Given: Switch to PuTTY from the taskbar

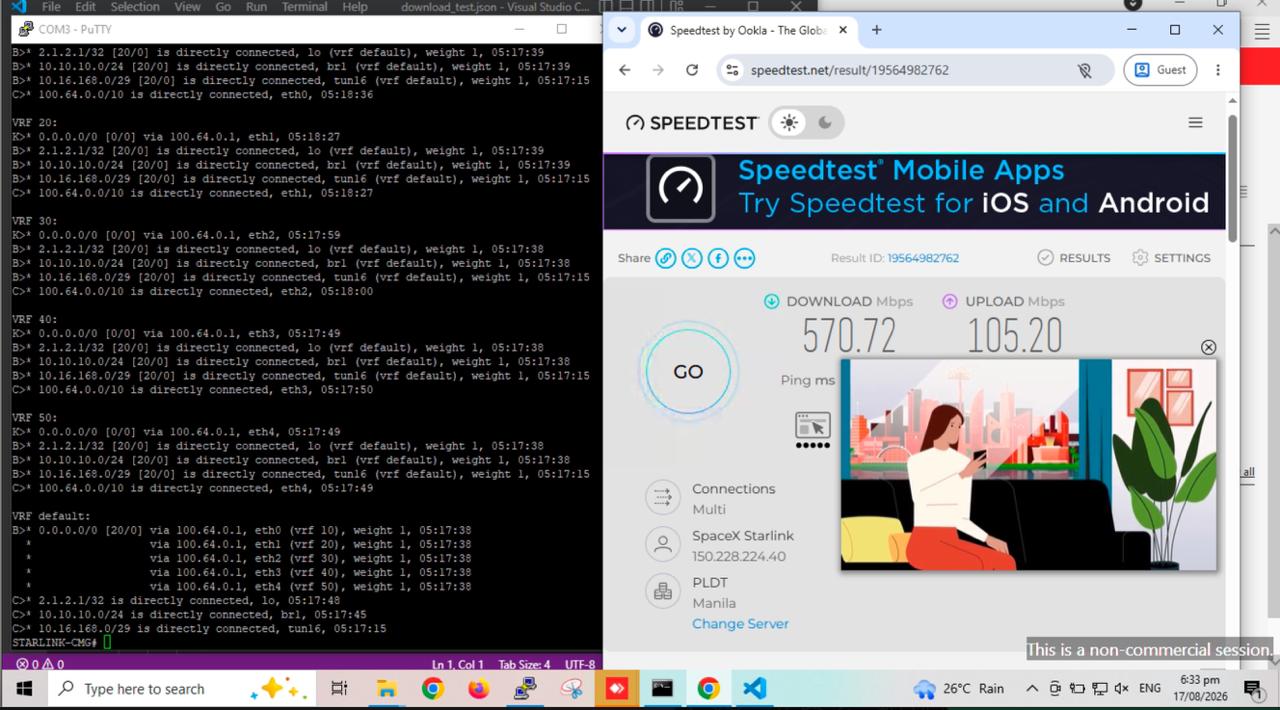Looking at the screenshot, I should 525,689.
